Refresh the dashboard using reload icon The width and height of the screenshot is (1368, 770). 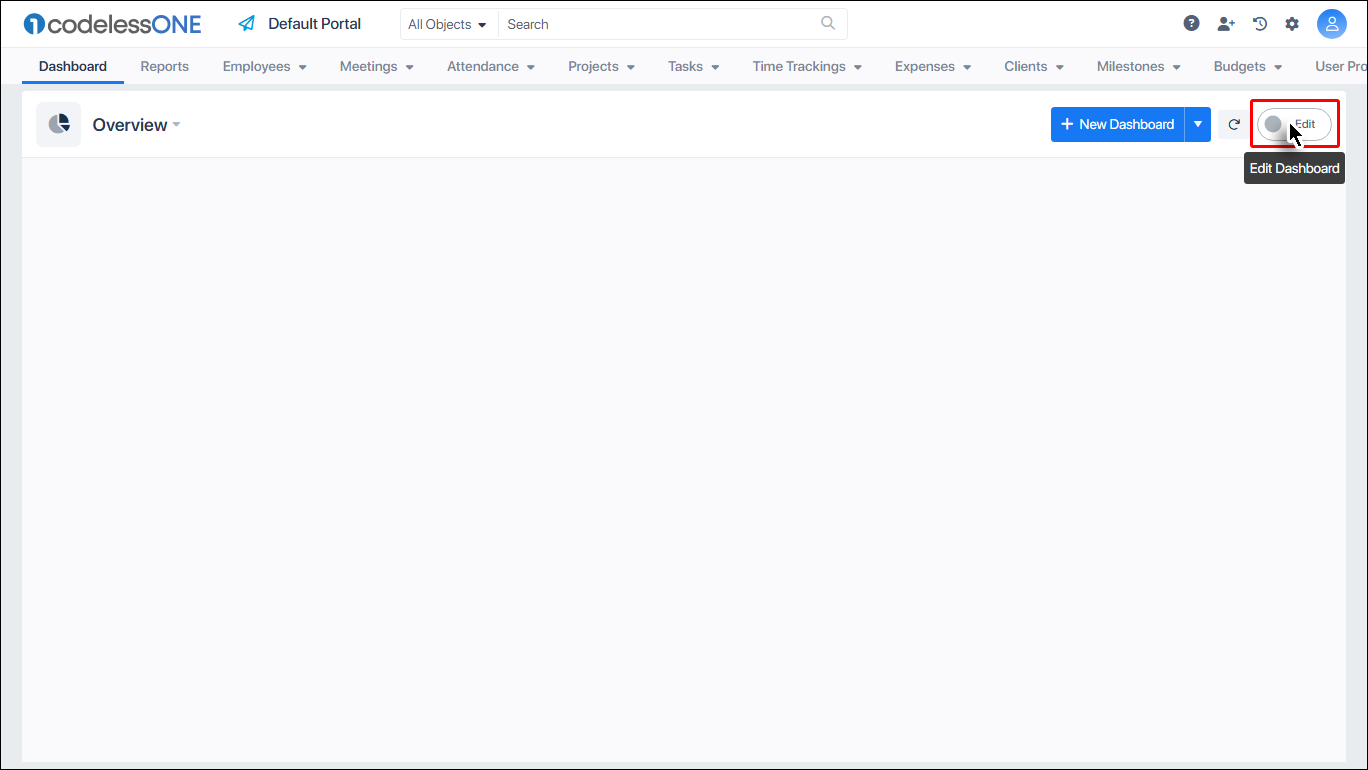(x=1233, y=124)
